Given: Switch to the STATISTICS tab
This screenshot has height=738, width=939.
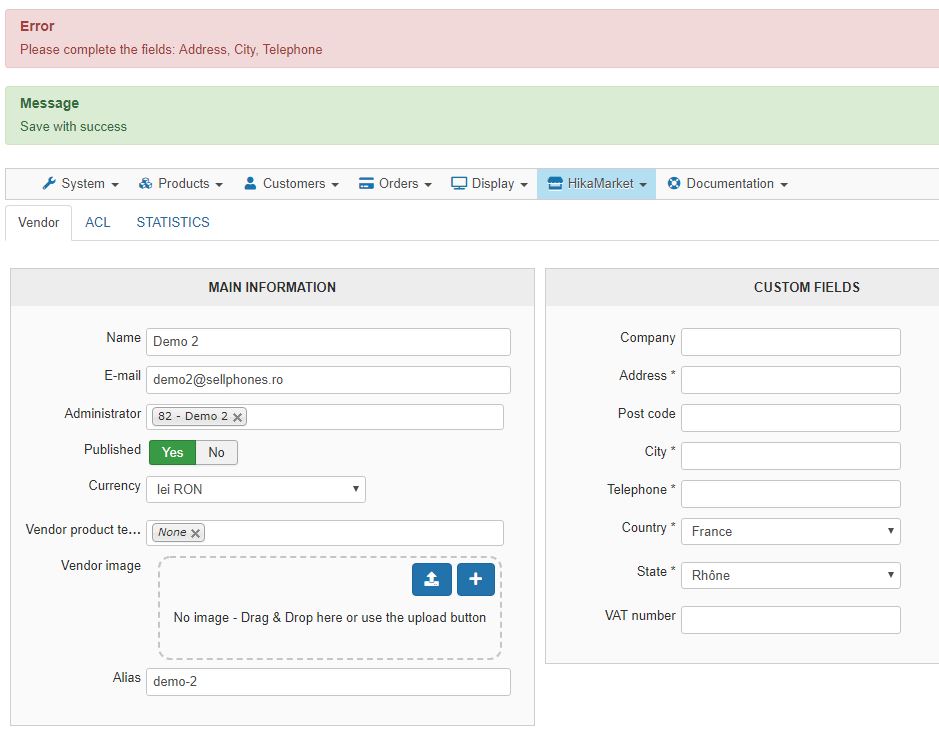Looking at the screenshot, I should click(173, 222).
